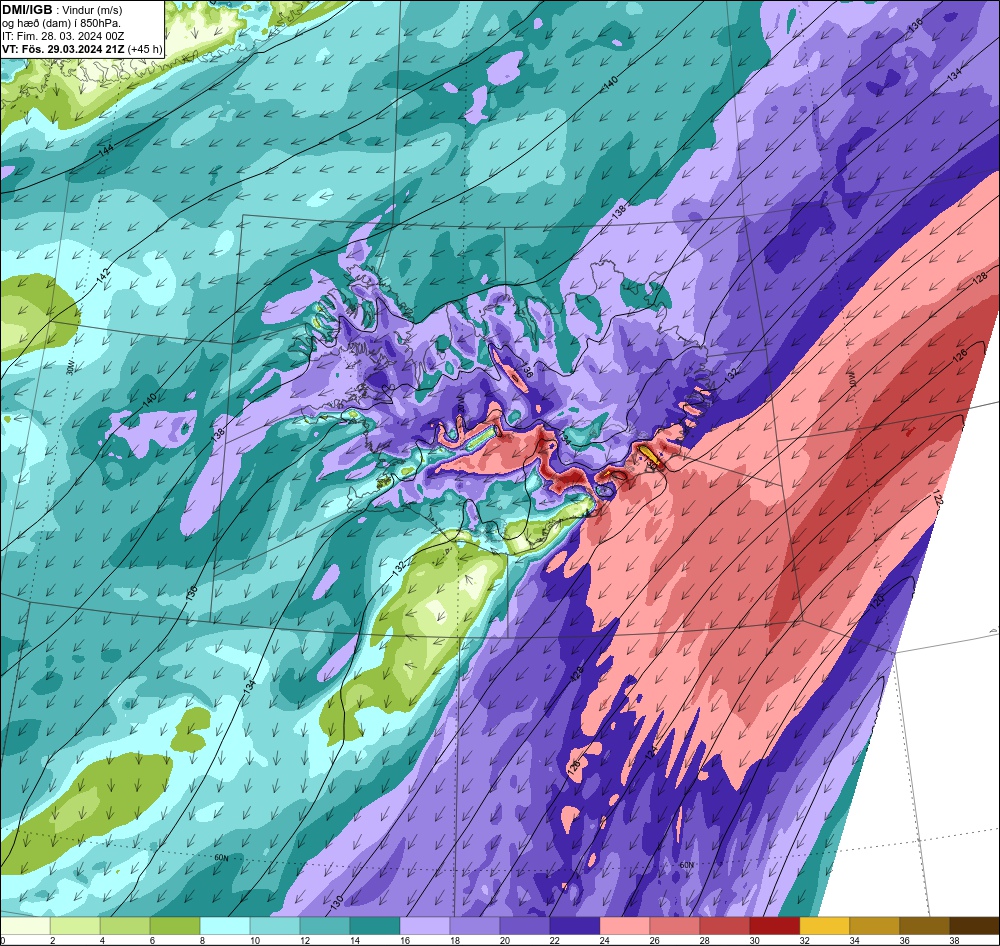Click legend tick number '2'
Screen dimensions: 1000x946
click(52, 940)
